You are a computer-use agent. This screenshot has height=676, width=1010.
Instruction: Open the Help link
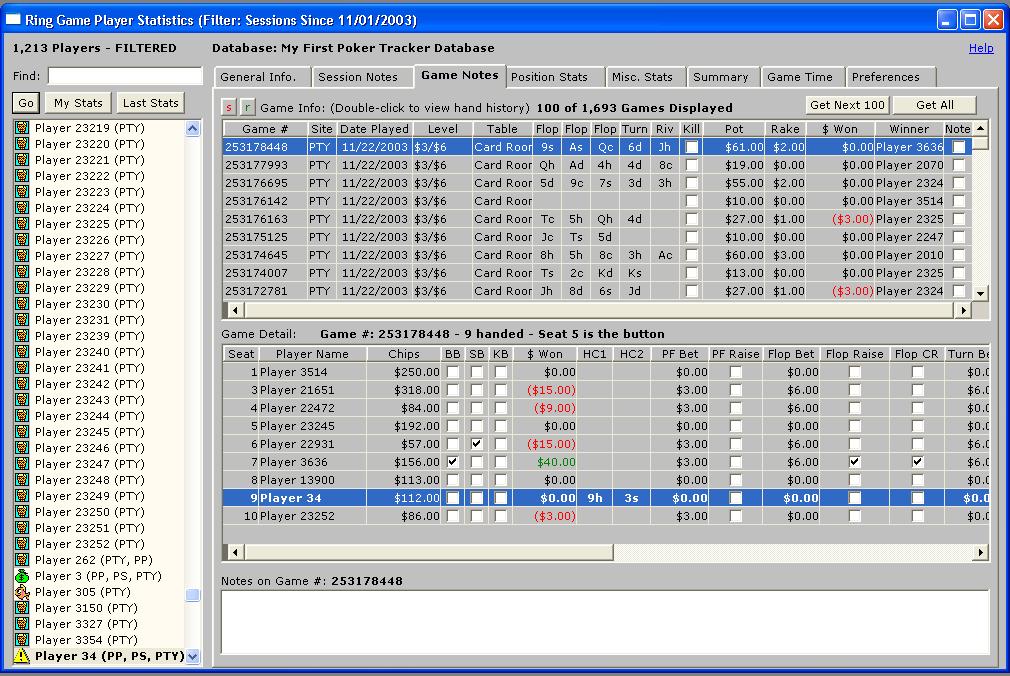tap(981, 48)
